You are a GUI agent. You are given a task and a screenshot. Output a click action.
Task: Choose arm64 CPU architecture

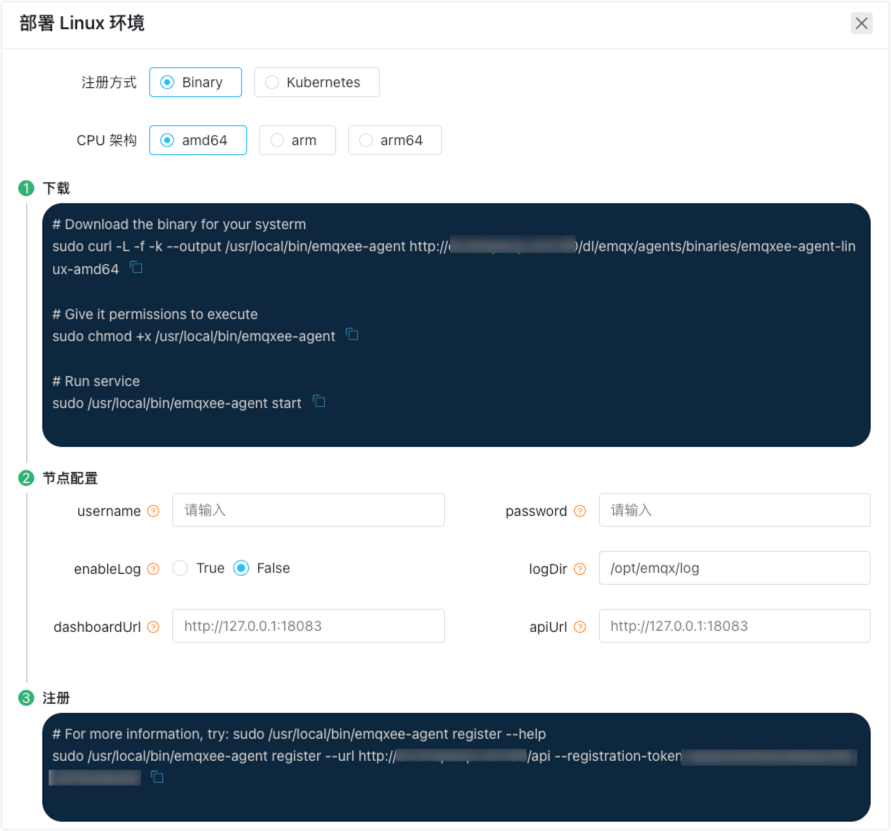pyautogui.click(x=394, y=140)
